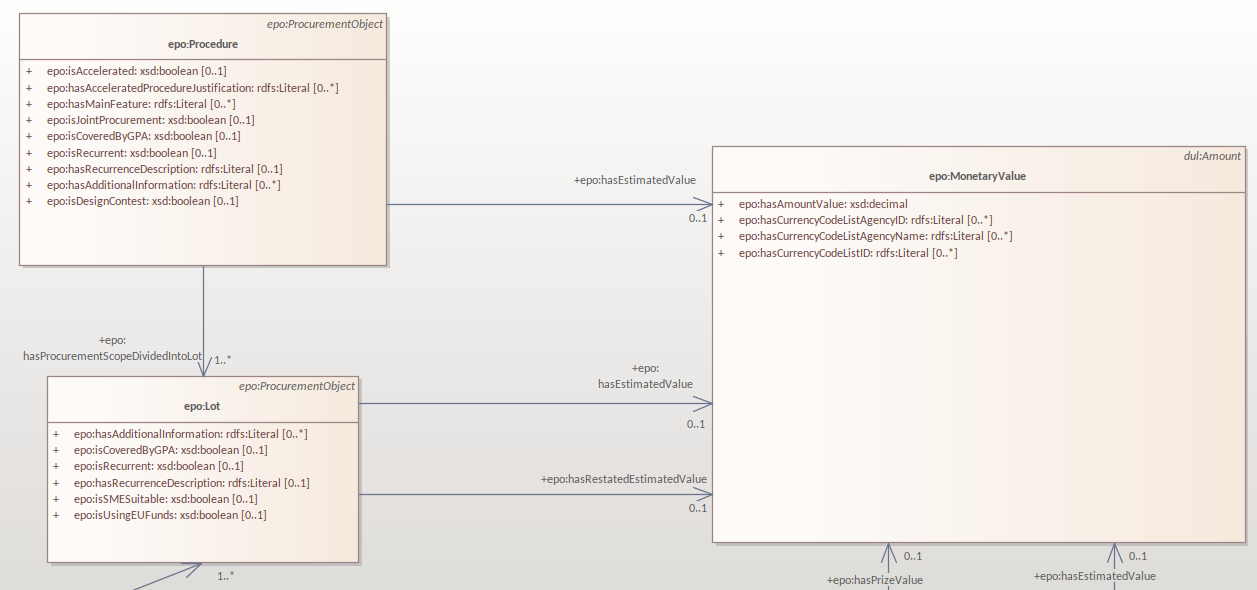Click the plus icon beside epo:isDesignContest attribute
Screen dimensions: 1257x590
pyautogui.click(x=31, y=200)
